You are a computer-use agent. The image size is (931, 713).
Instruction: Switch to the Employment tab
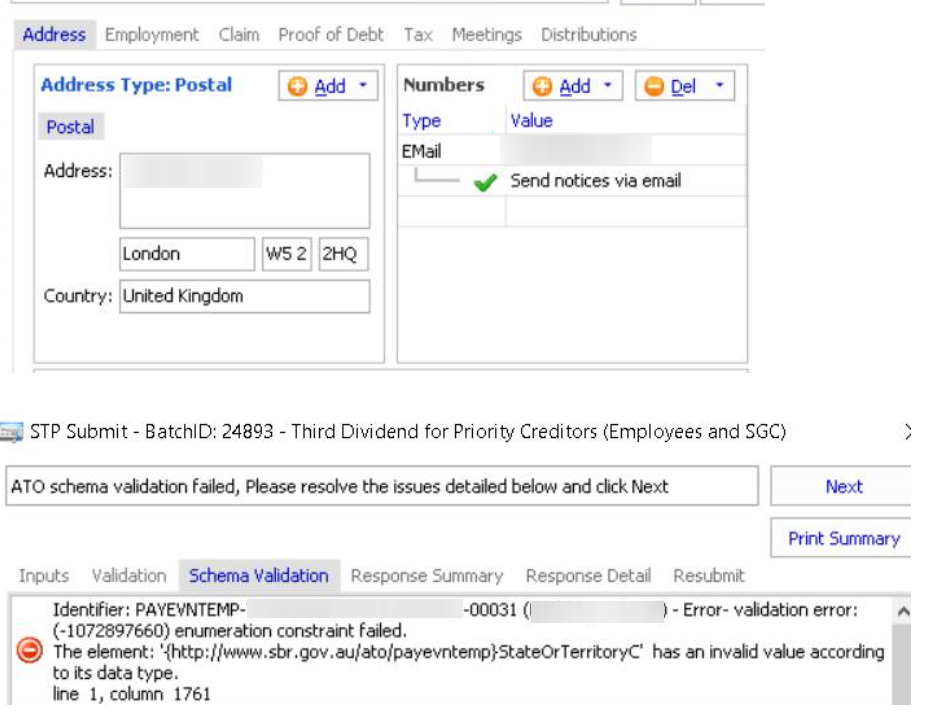(x=152, y=34)
